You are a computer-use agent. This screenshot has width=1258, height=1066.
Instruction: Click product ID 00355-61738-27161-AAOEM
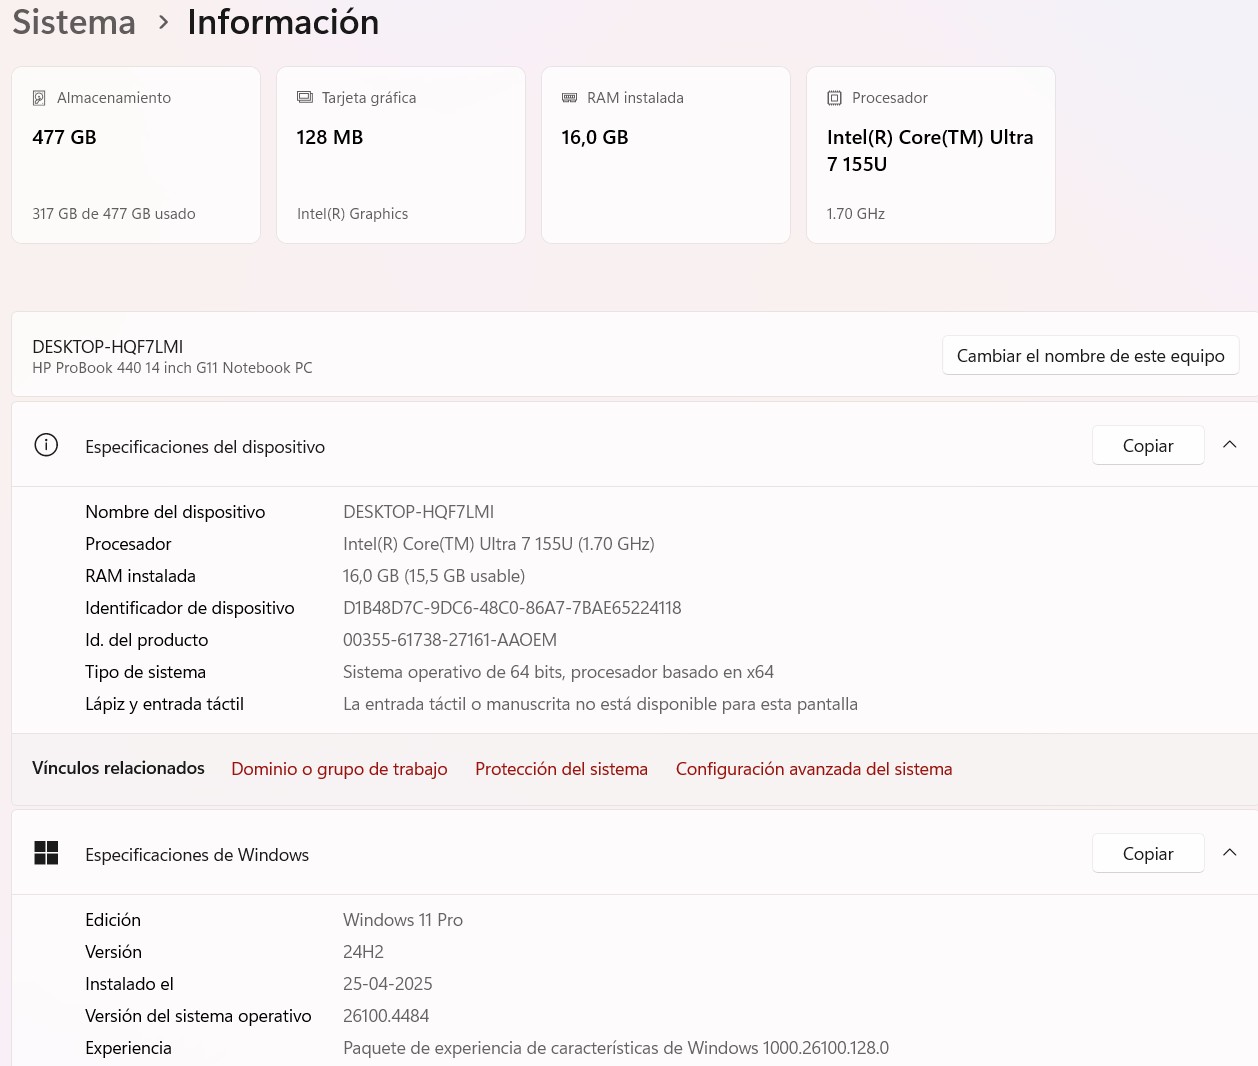click(x=450, y=640)
